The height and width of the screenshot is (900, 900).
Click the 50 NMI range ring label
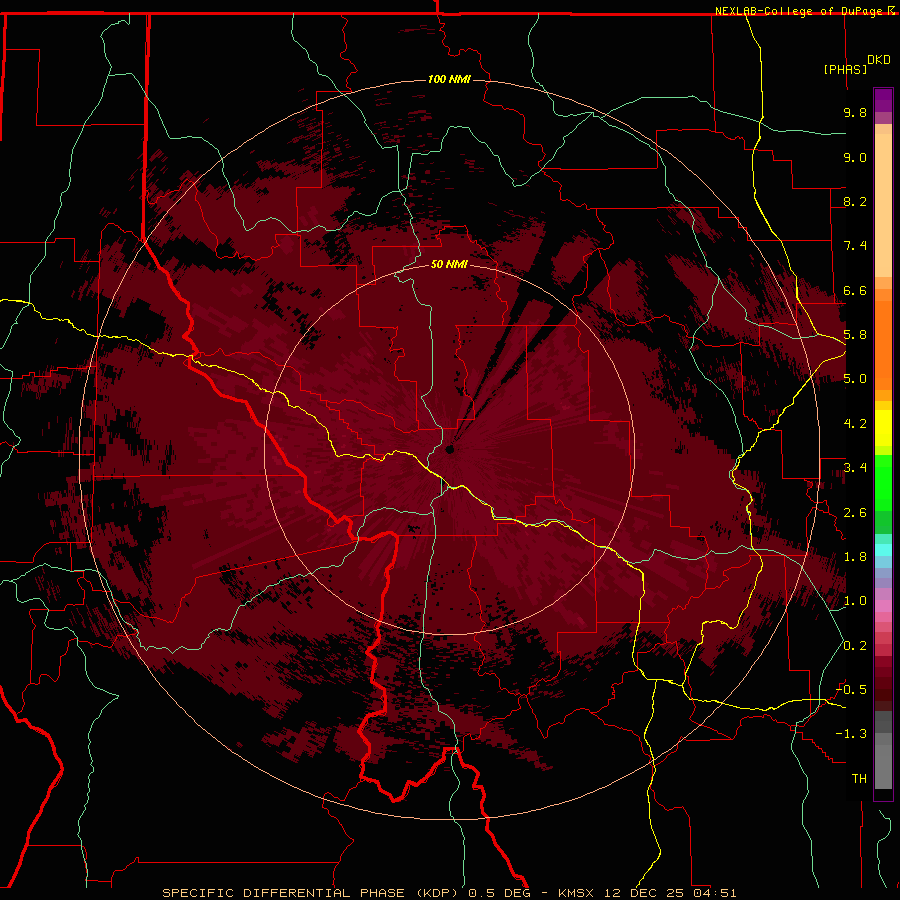[x=449, y=264]
